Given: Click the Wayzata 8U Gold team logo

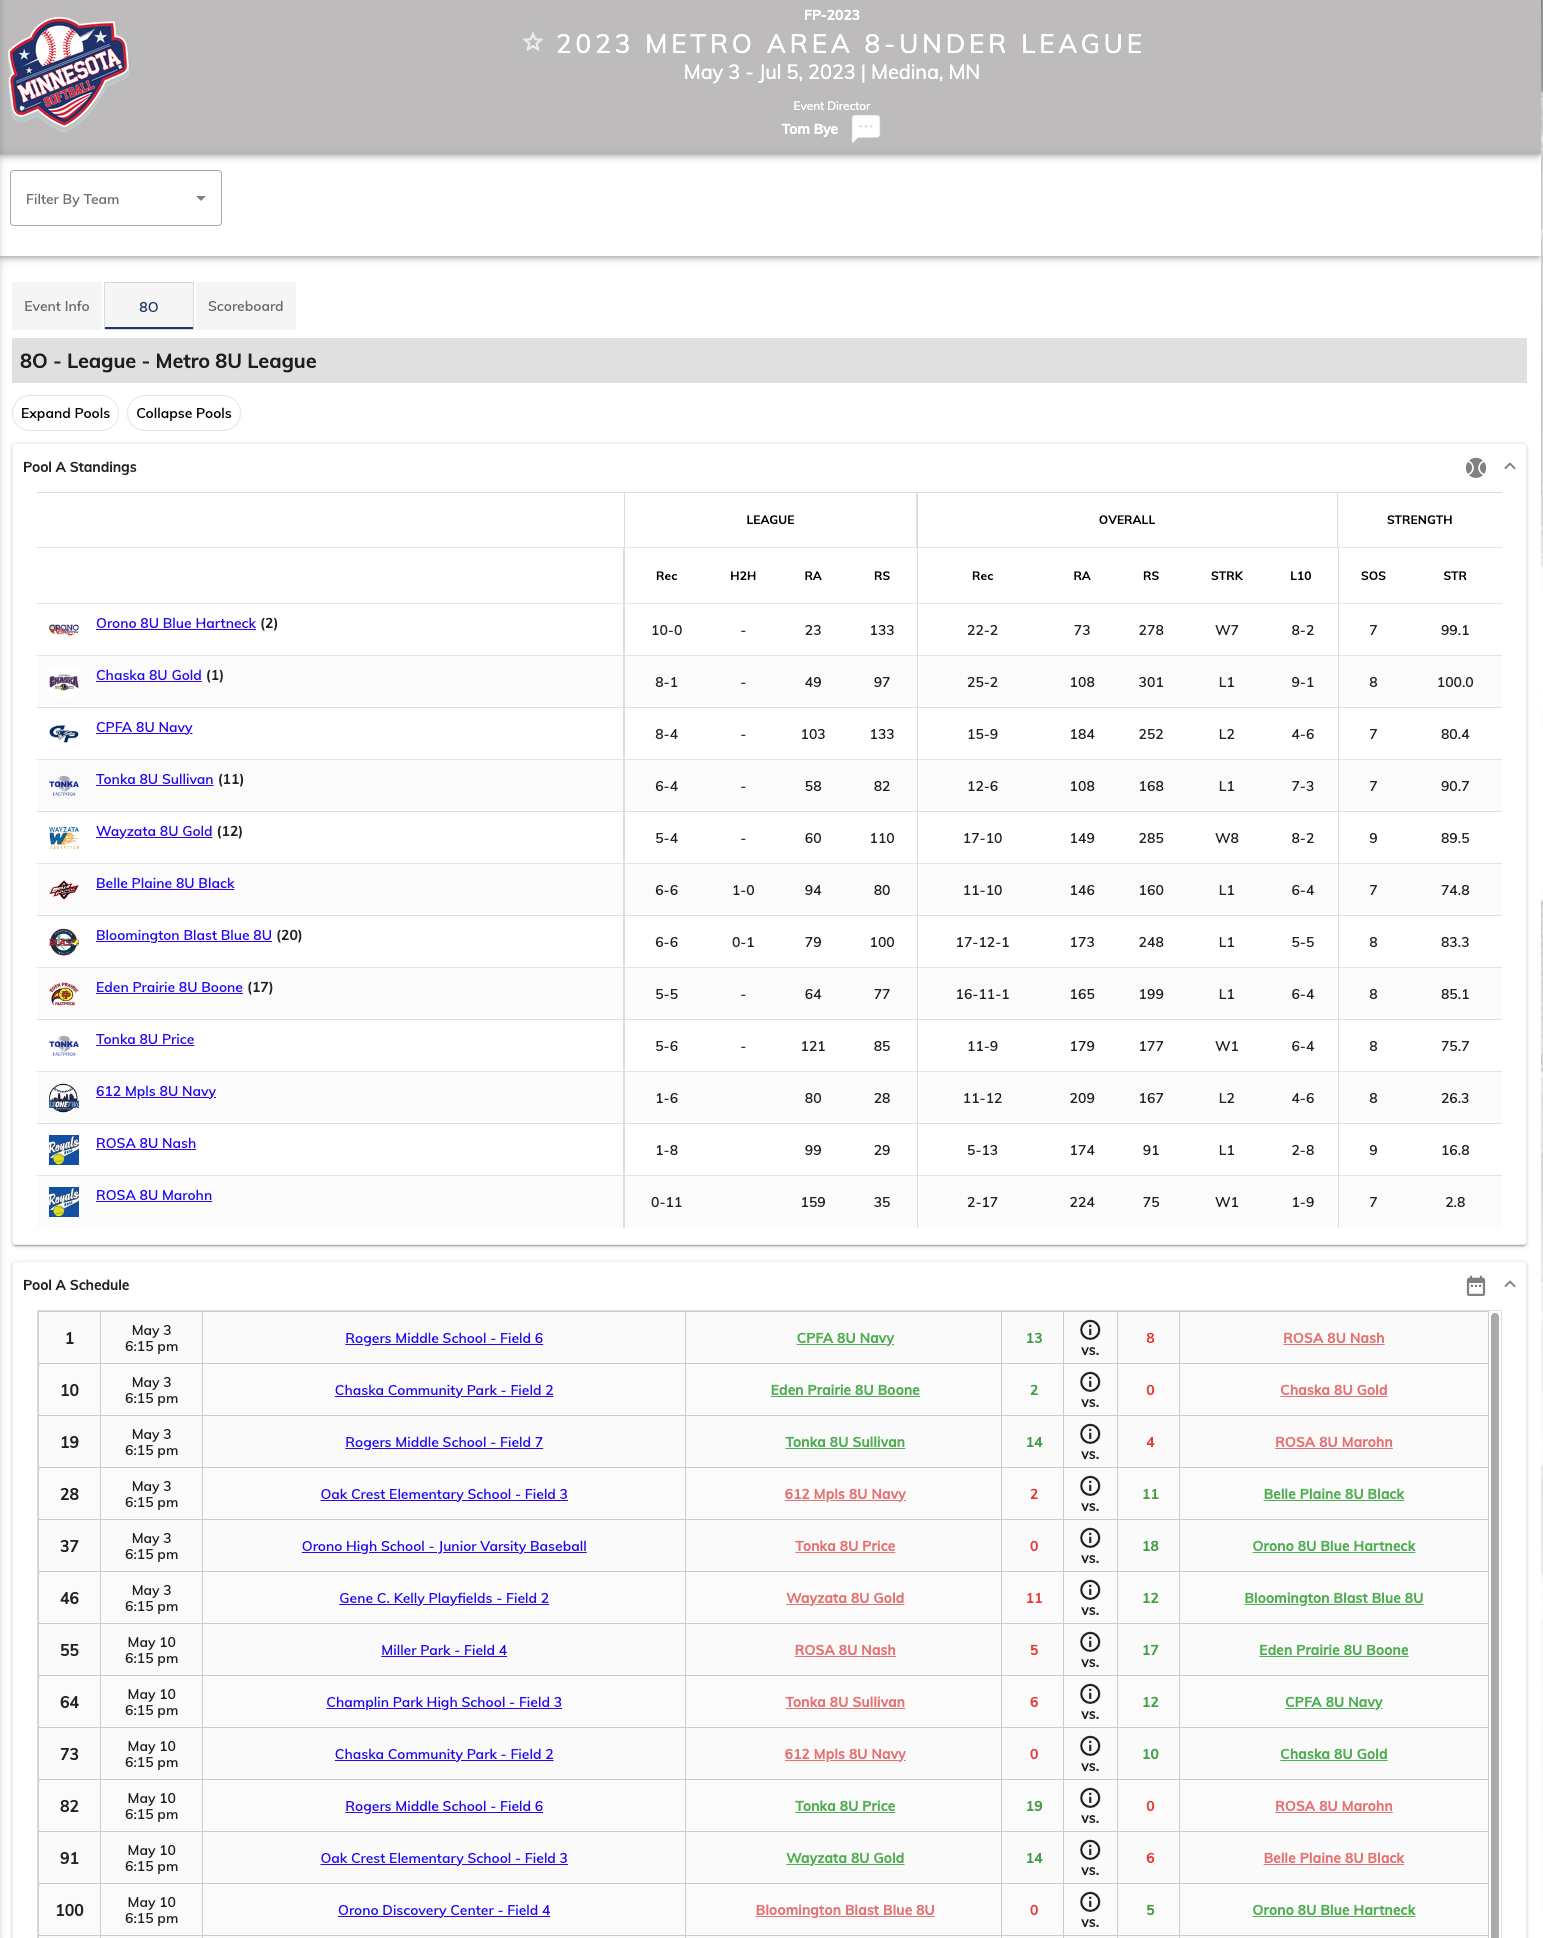Looking at the screenshot, I should (x=64, y=837).
